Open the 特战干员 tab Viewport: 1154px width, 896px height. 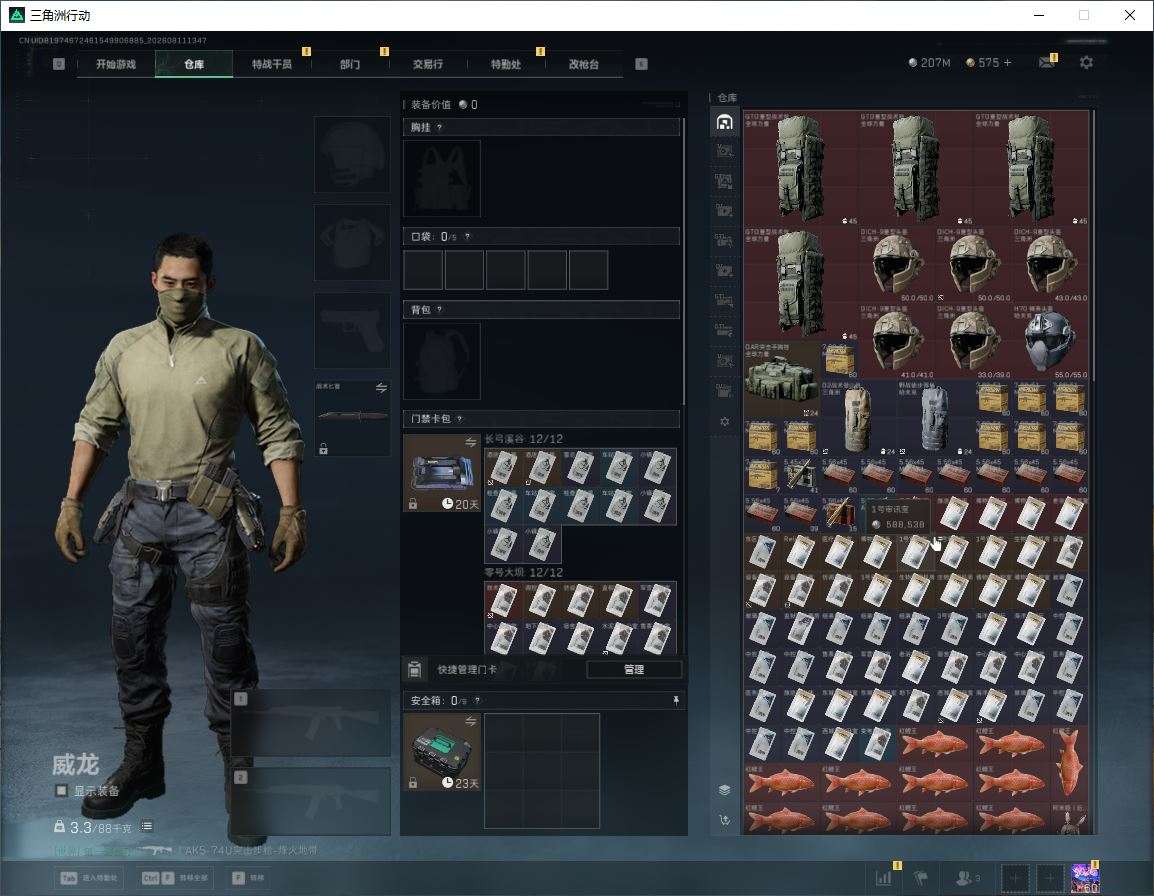(272, 64)
